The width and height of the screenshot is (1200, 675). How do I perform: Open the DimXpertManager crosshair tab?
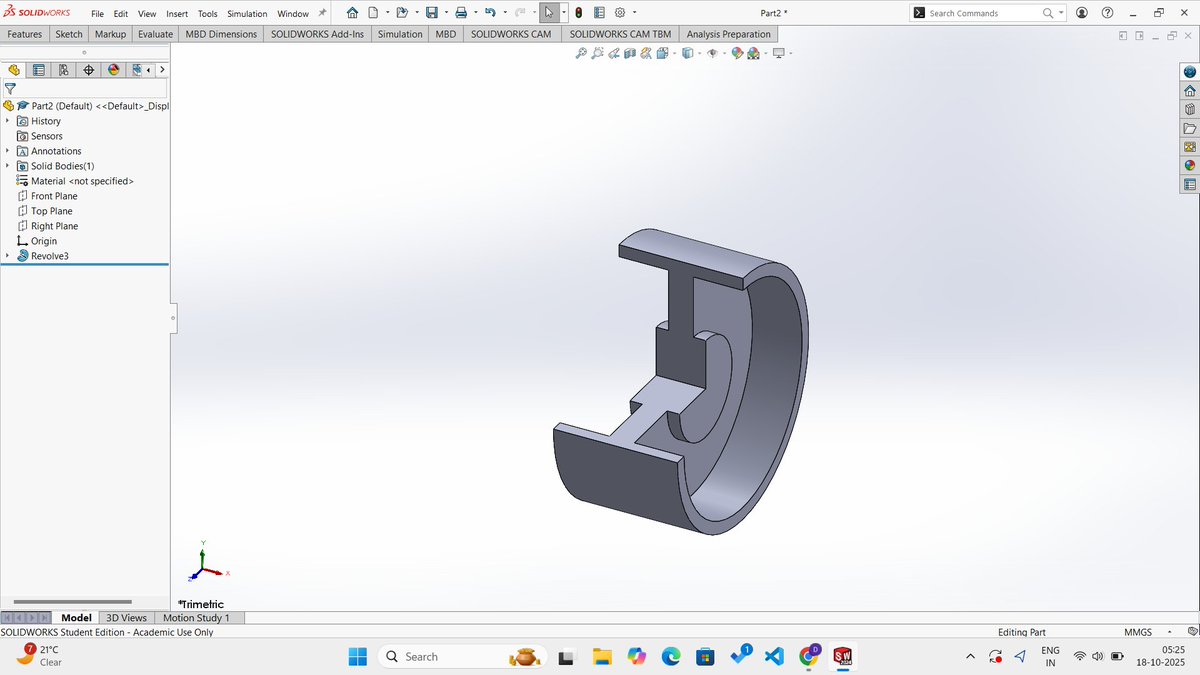tap(89, 70)
